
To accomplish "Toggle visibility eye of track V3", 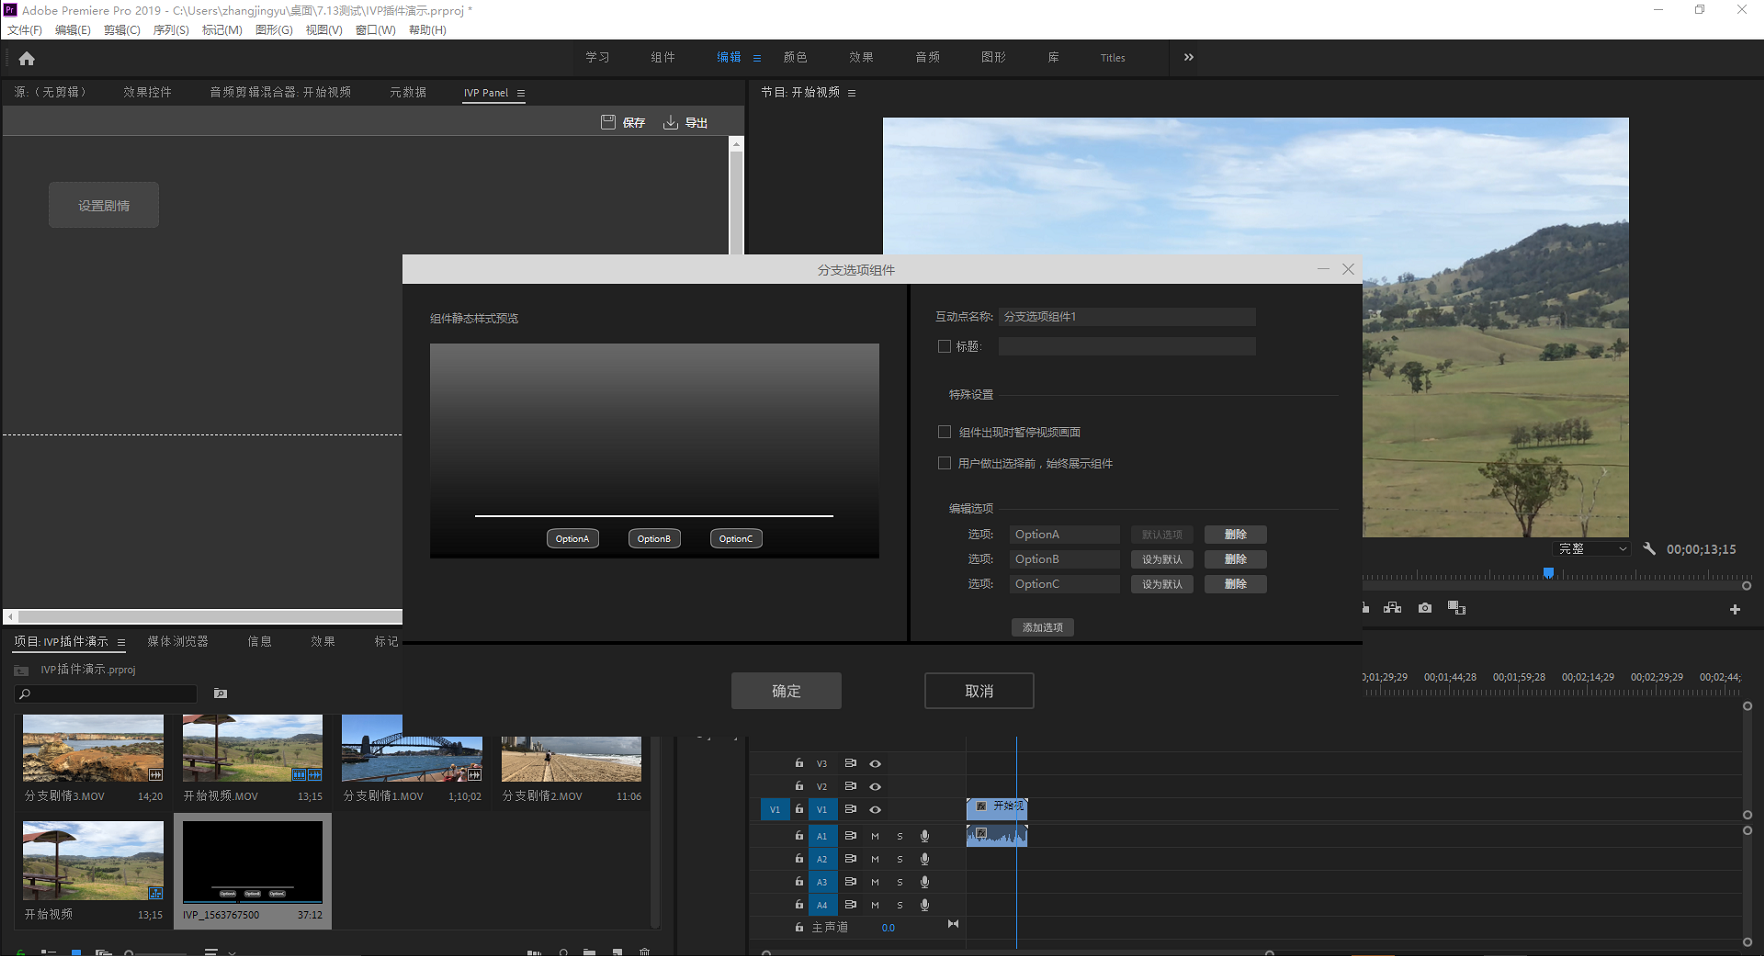I will (x=875, y=764).
